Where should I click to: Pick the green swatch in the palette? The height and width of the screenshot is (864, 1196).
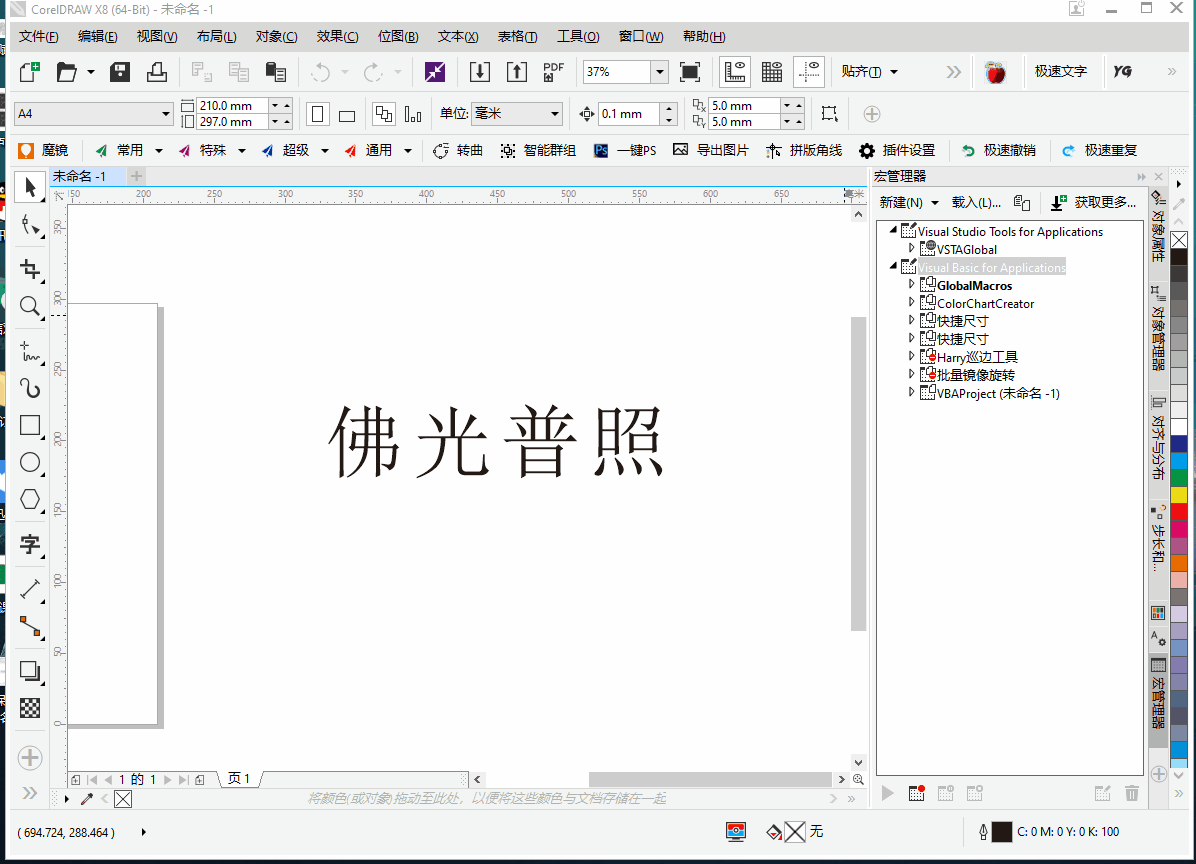click(1178, 477)
